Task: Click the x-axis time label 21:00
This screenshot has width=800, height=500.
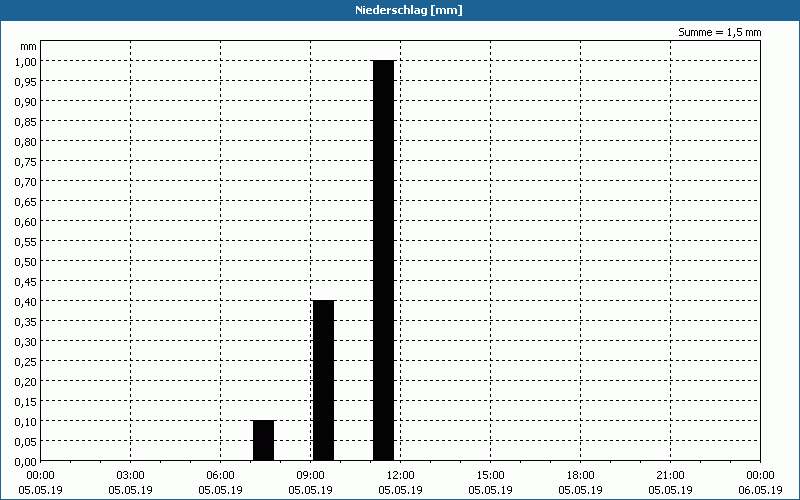Action: tap(670, 476)
